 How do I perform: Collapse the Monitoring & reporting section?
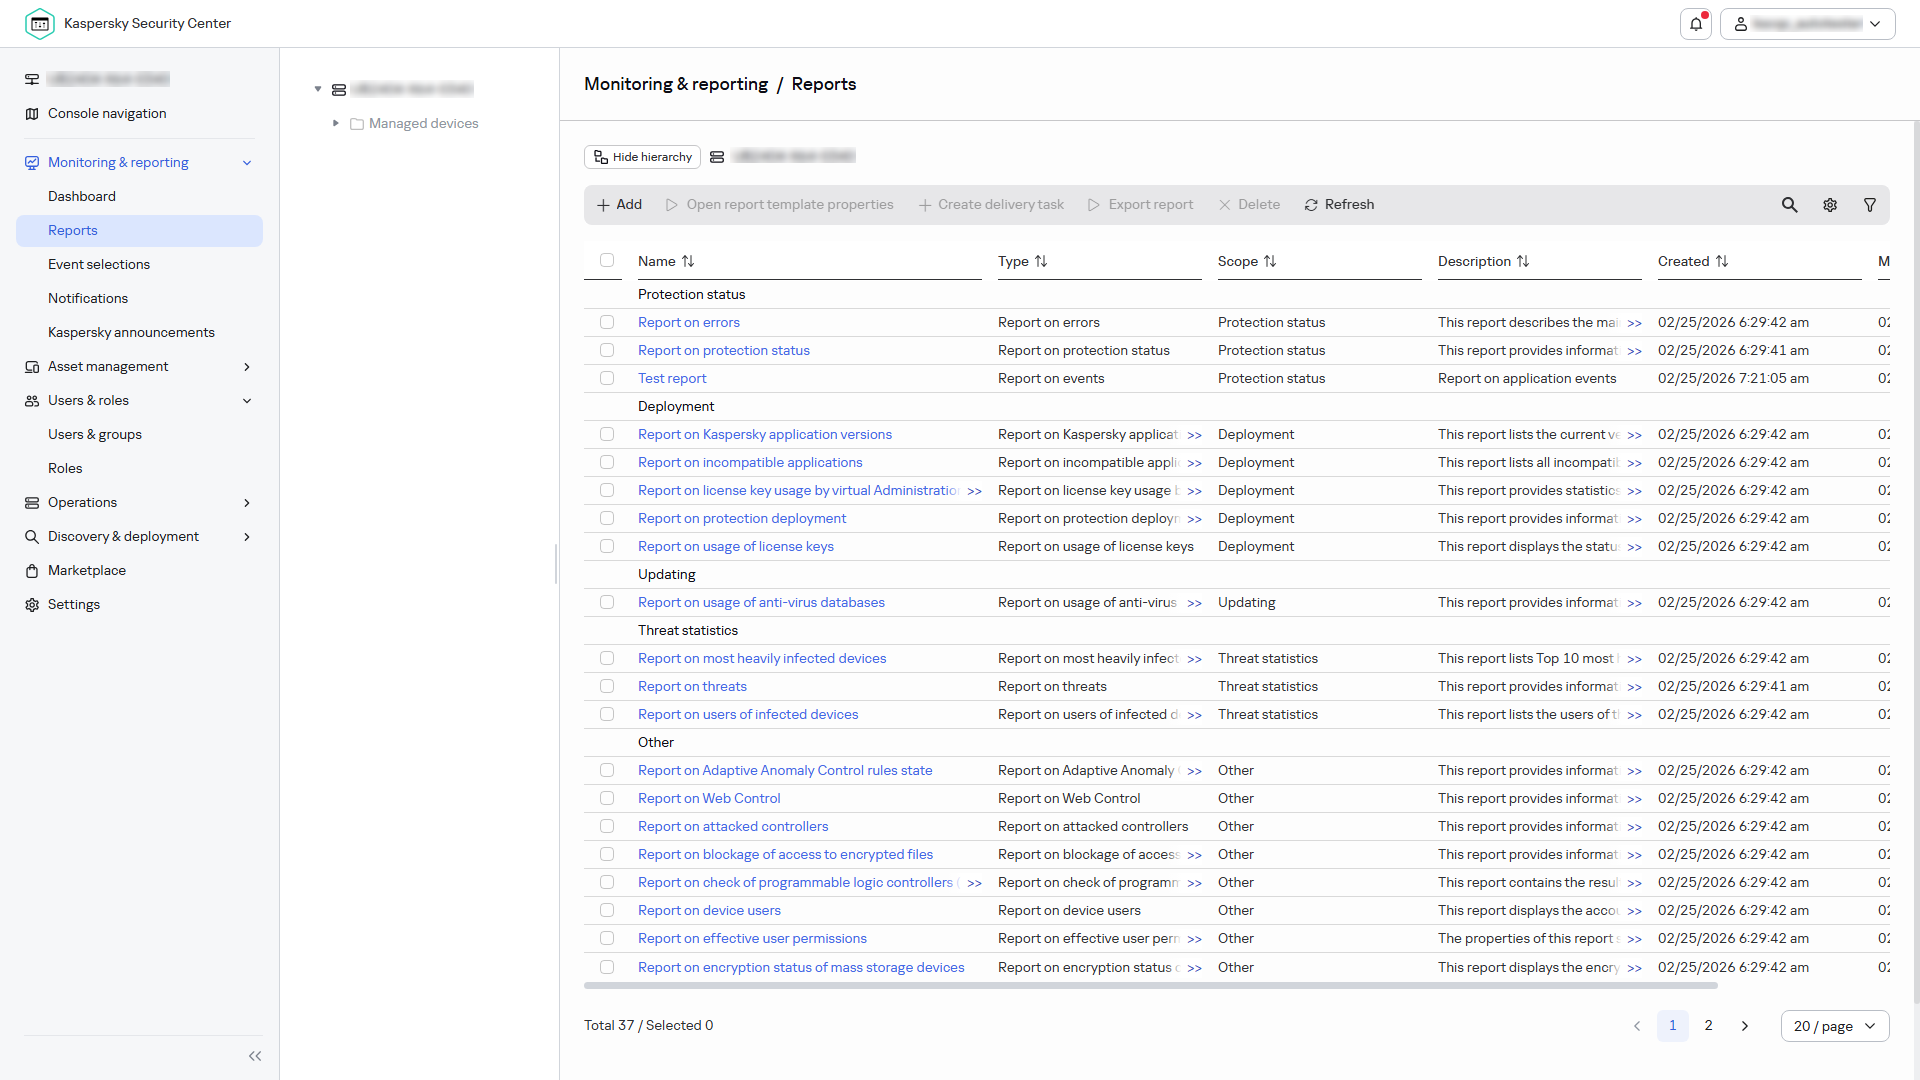[x=247, y=163]
